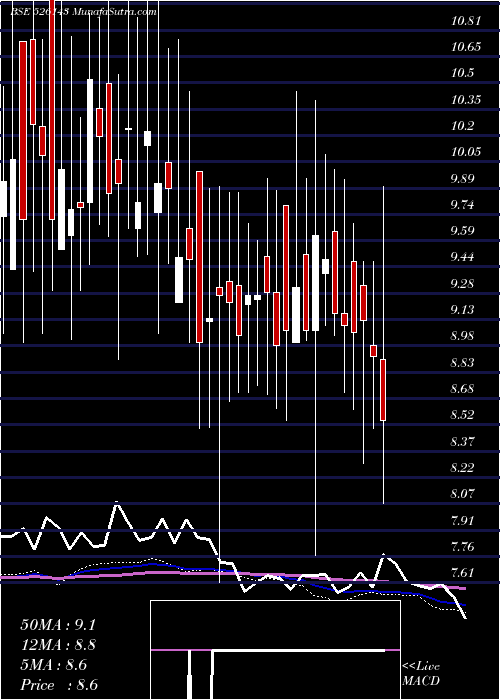500x700 pixels.
Task: Click inside the MACD indicator panel
Action: tap(275, 650)
